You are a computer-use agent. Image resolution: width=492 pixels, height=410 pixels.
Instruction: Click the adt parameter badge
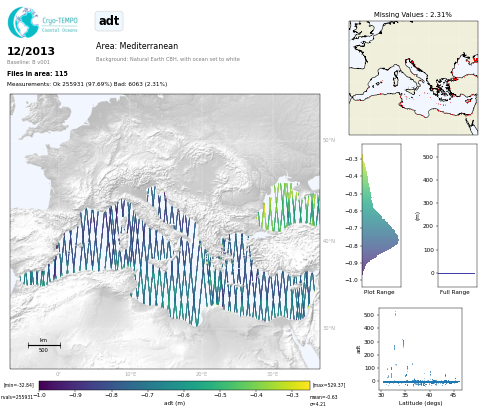[109, 21]
